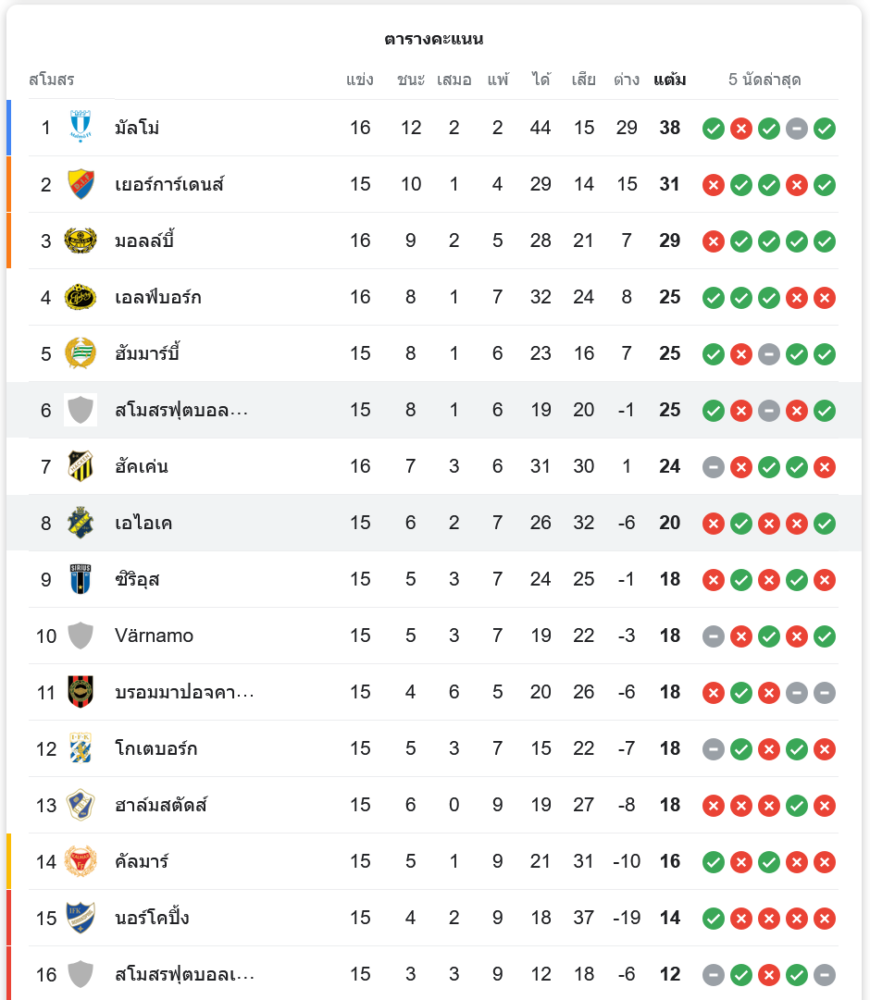The width and height of the screenshot is (870, 1000).
Task: Click the IFK Göteborg crest in row 12
Action: (x=80, y=748)
